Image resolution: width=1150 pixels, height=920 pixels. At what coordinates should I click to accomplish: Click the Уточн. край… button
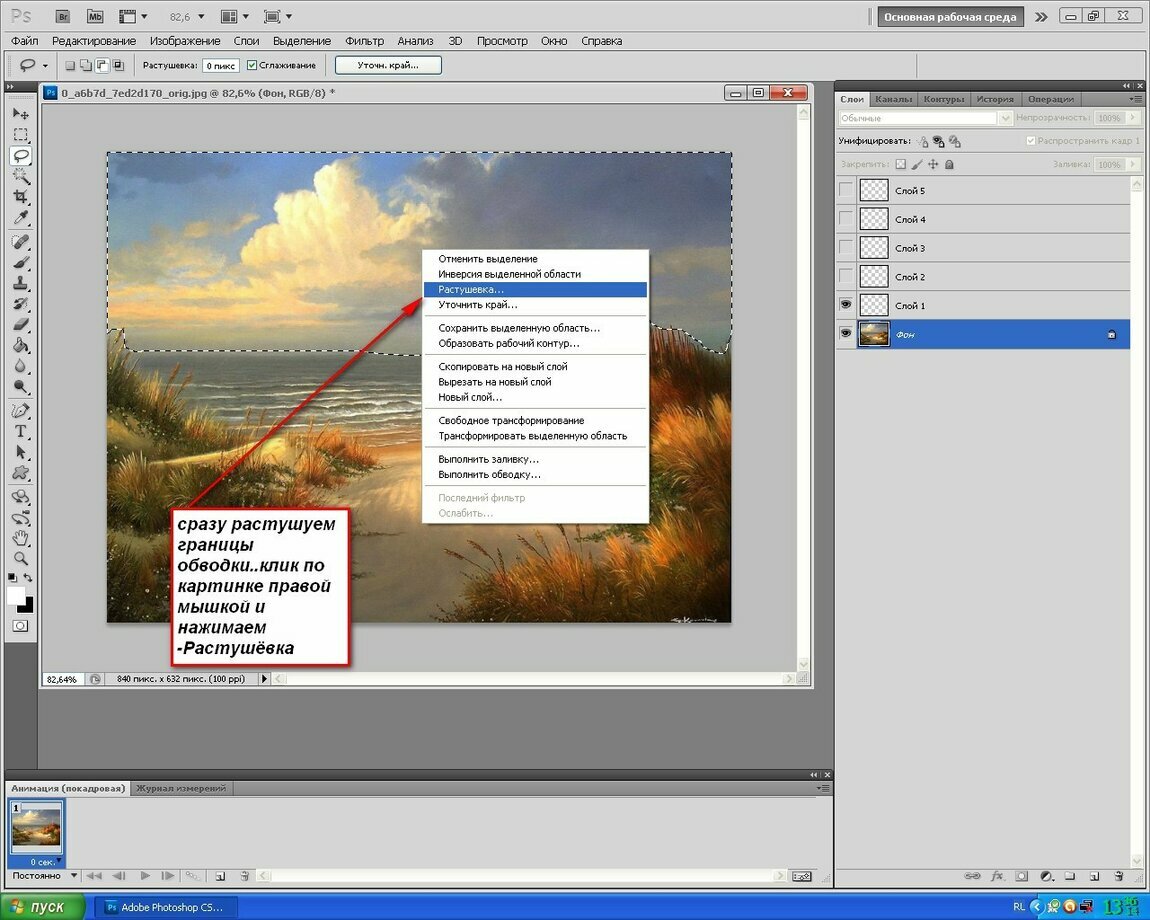click(388, 65)
